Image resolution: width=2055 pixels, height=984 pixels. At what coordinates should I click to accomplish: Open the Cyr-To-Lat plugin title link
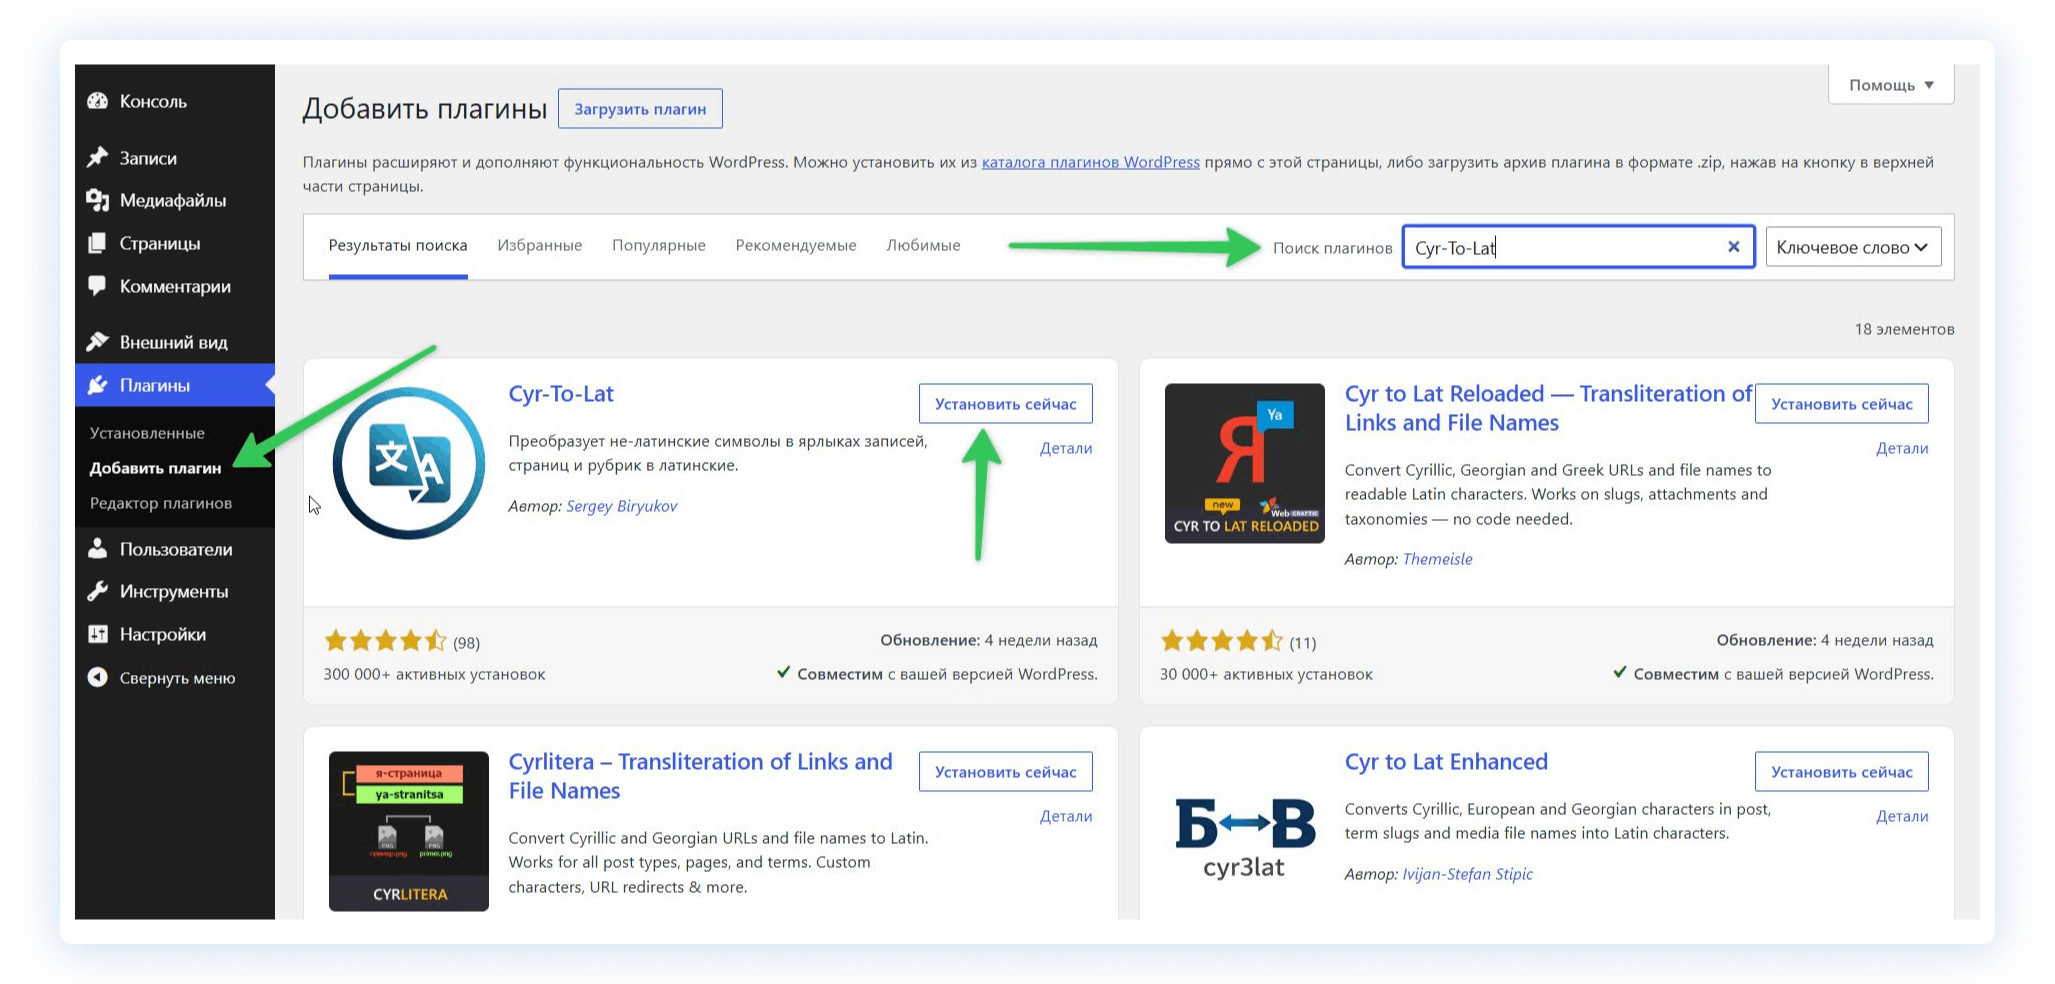click(x=561, y=394)
